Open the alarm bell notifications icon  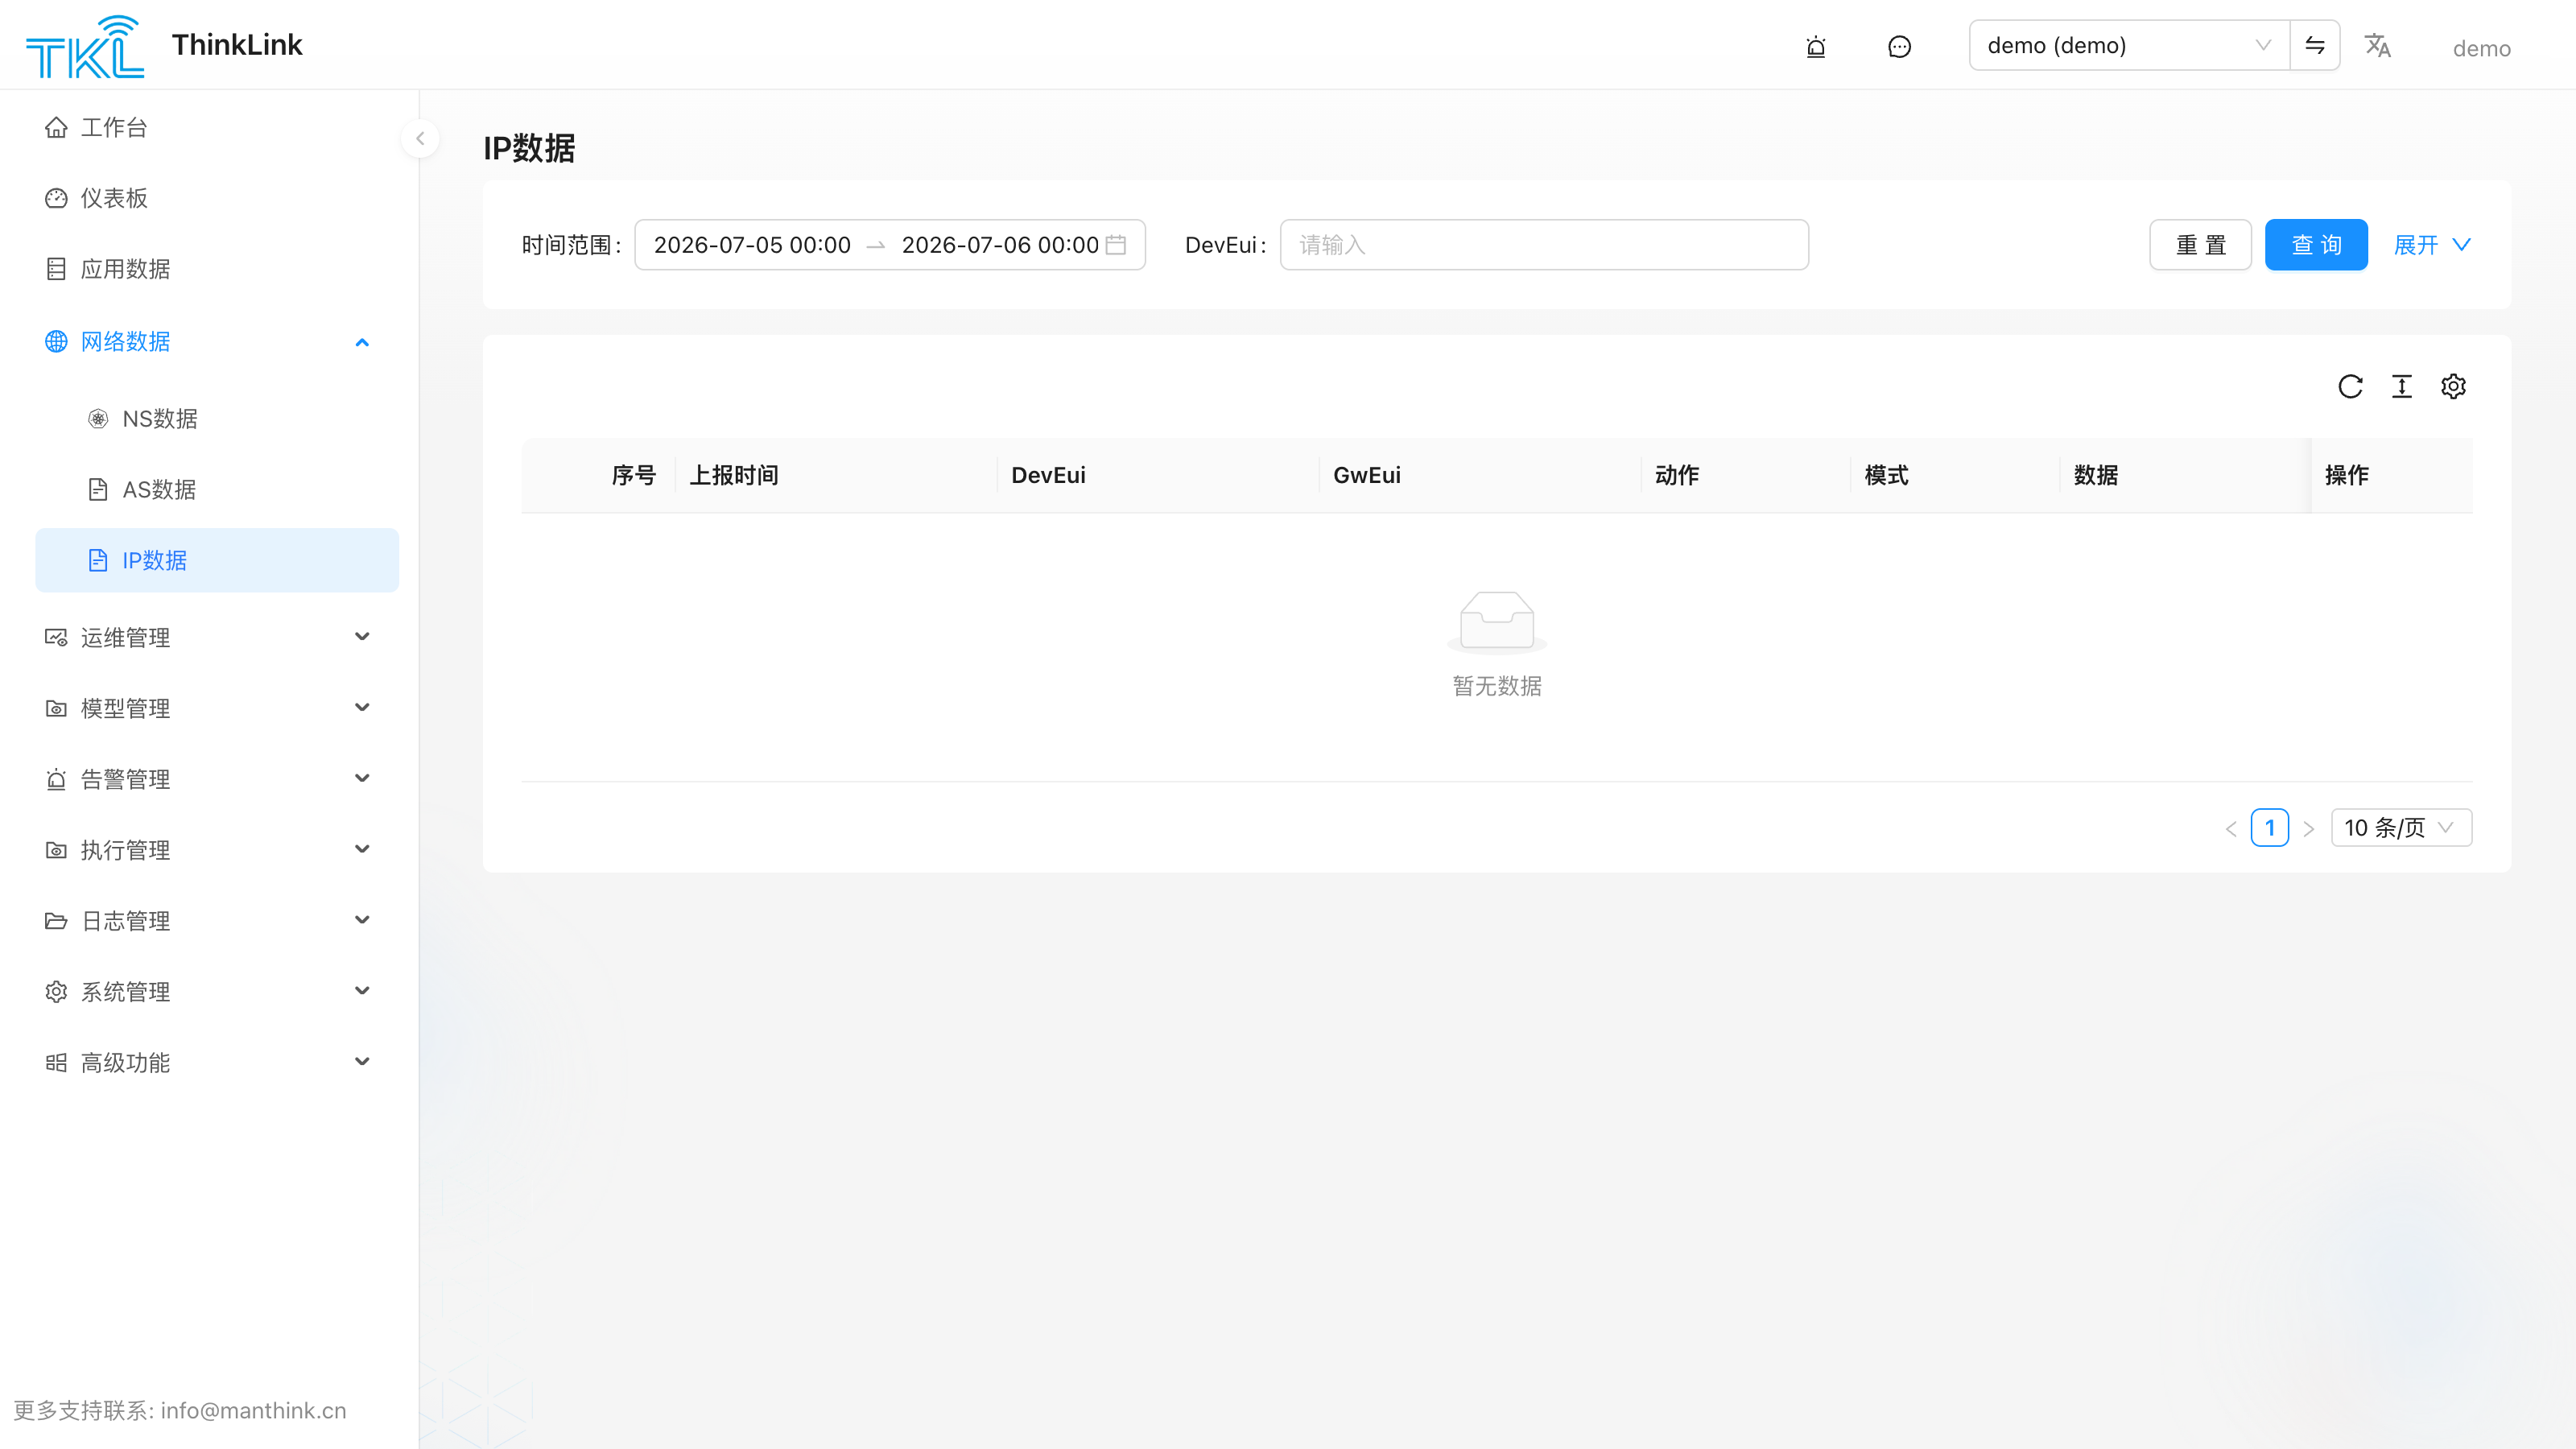click(1816, 47)
